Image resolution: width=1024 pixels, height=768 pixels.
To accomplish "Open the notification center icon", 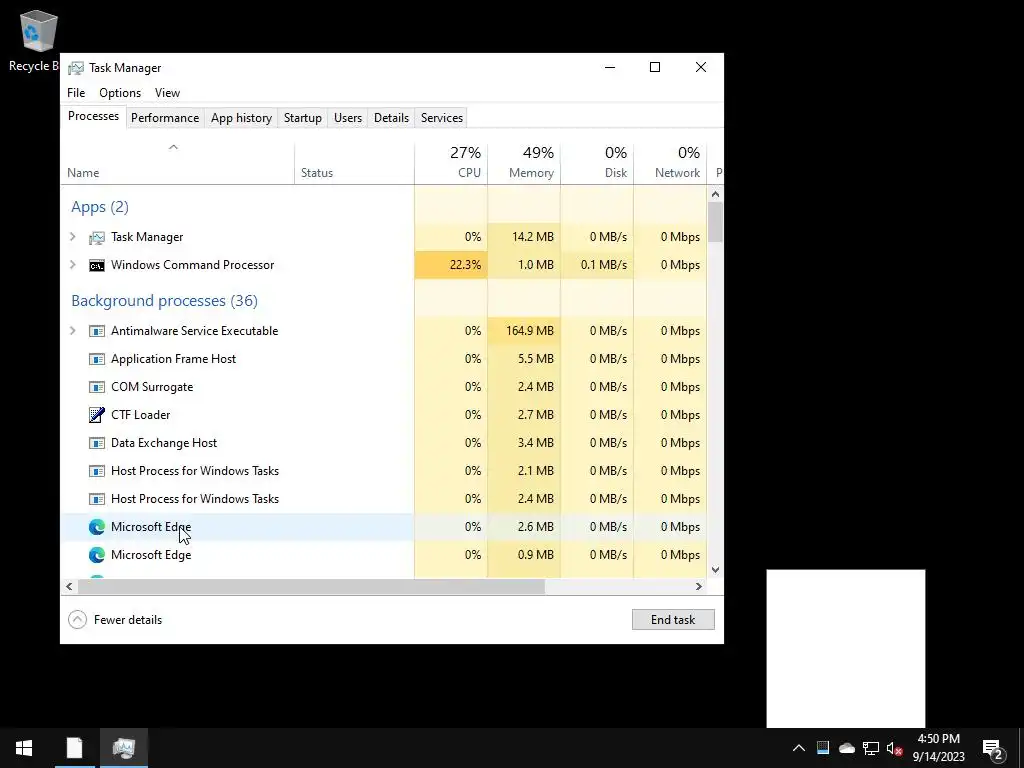I will pyautogui.click(x=993, y=749).
